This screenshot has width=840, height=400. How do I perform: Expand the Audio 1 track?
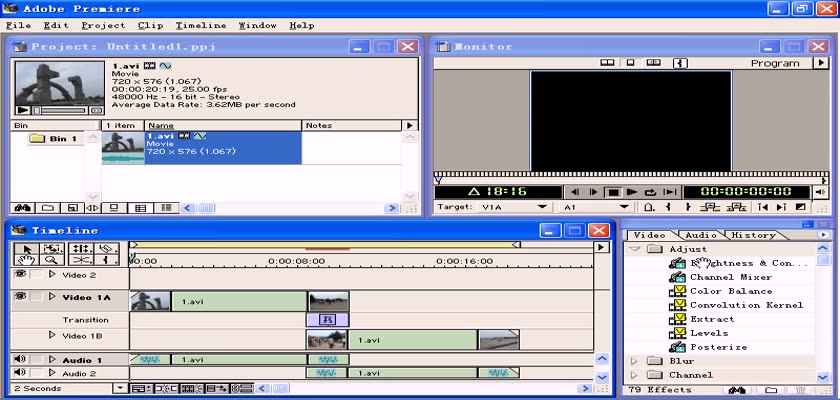52,359
